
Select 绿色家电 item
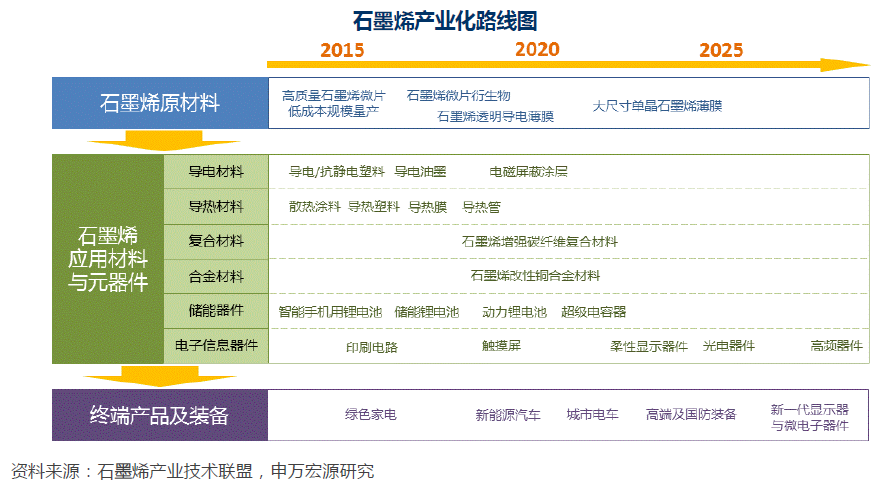pos(371,414)
